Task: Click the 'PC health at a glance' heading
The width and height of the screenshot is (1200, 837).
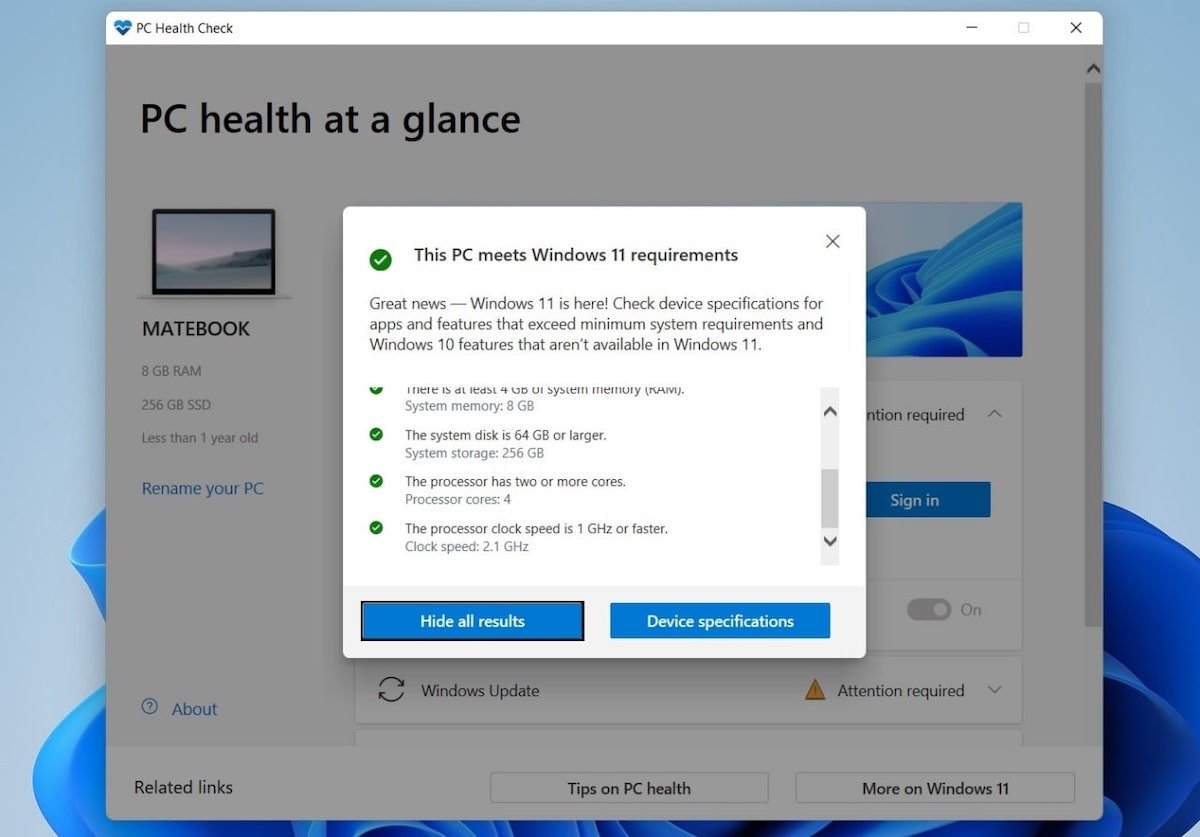Action: (x=330, y=119)
